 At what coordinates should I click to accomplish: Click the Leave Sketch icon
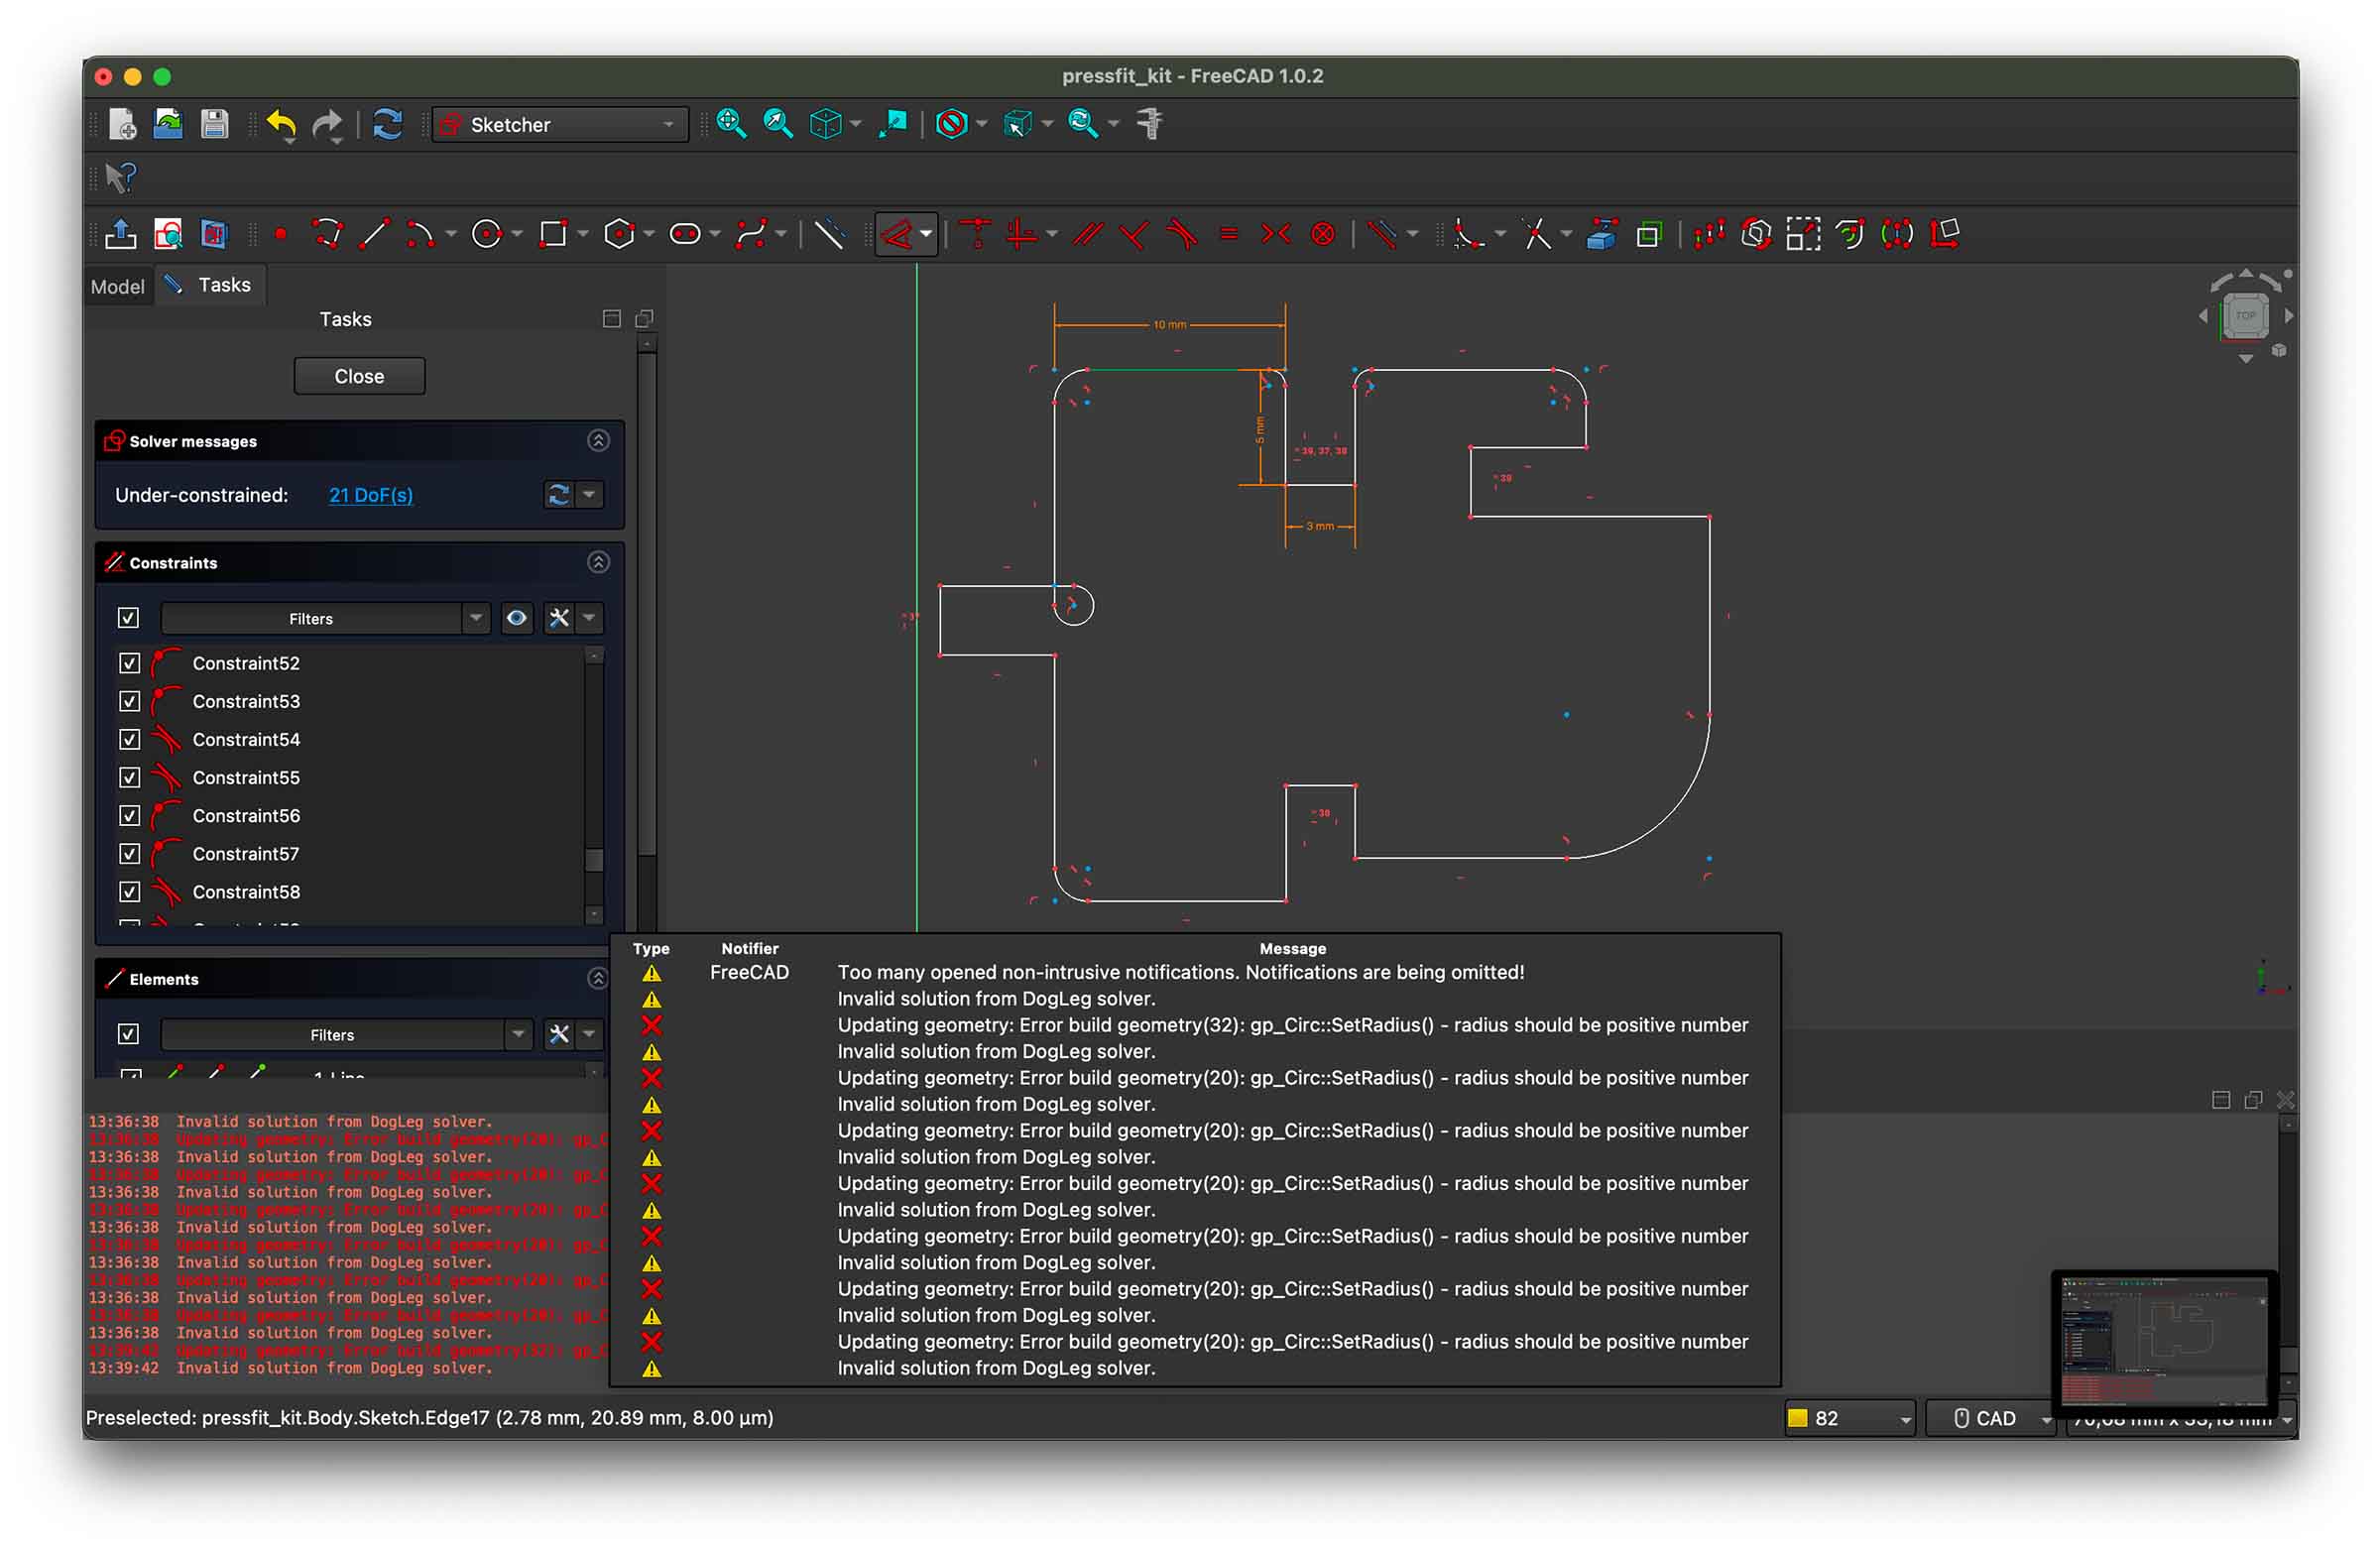pos(121,235)
